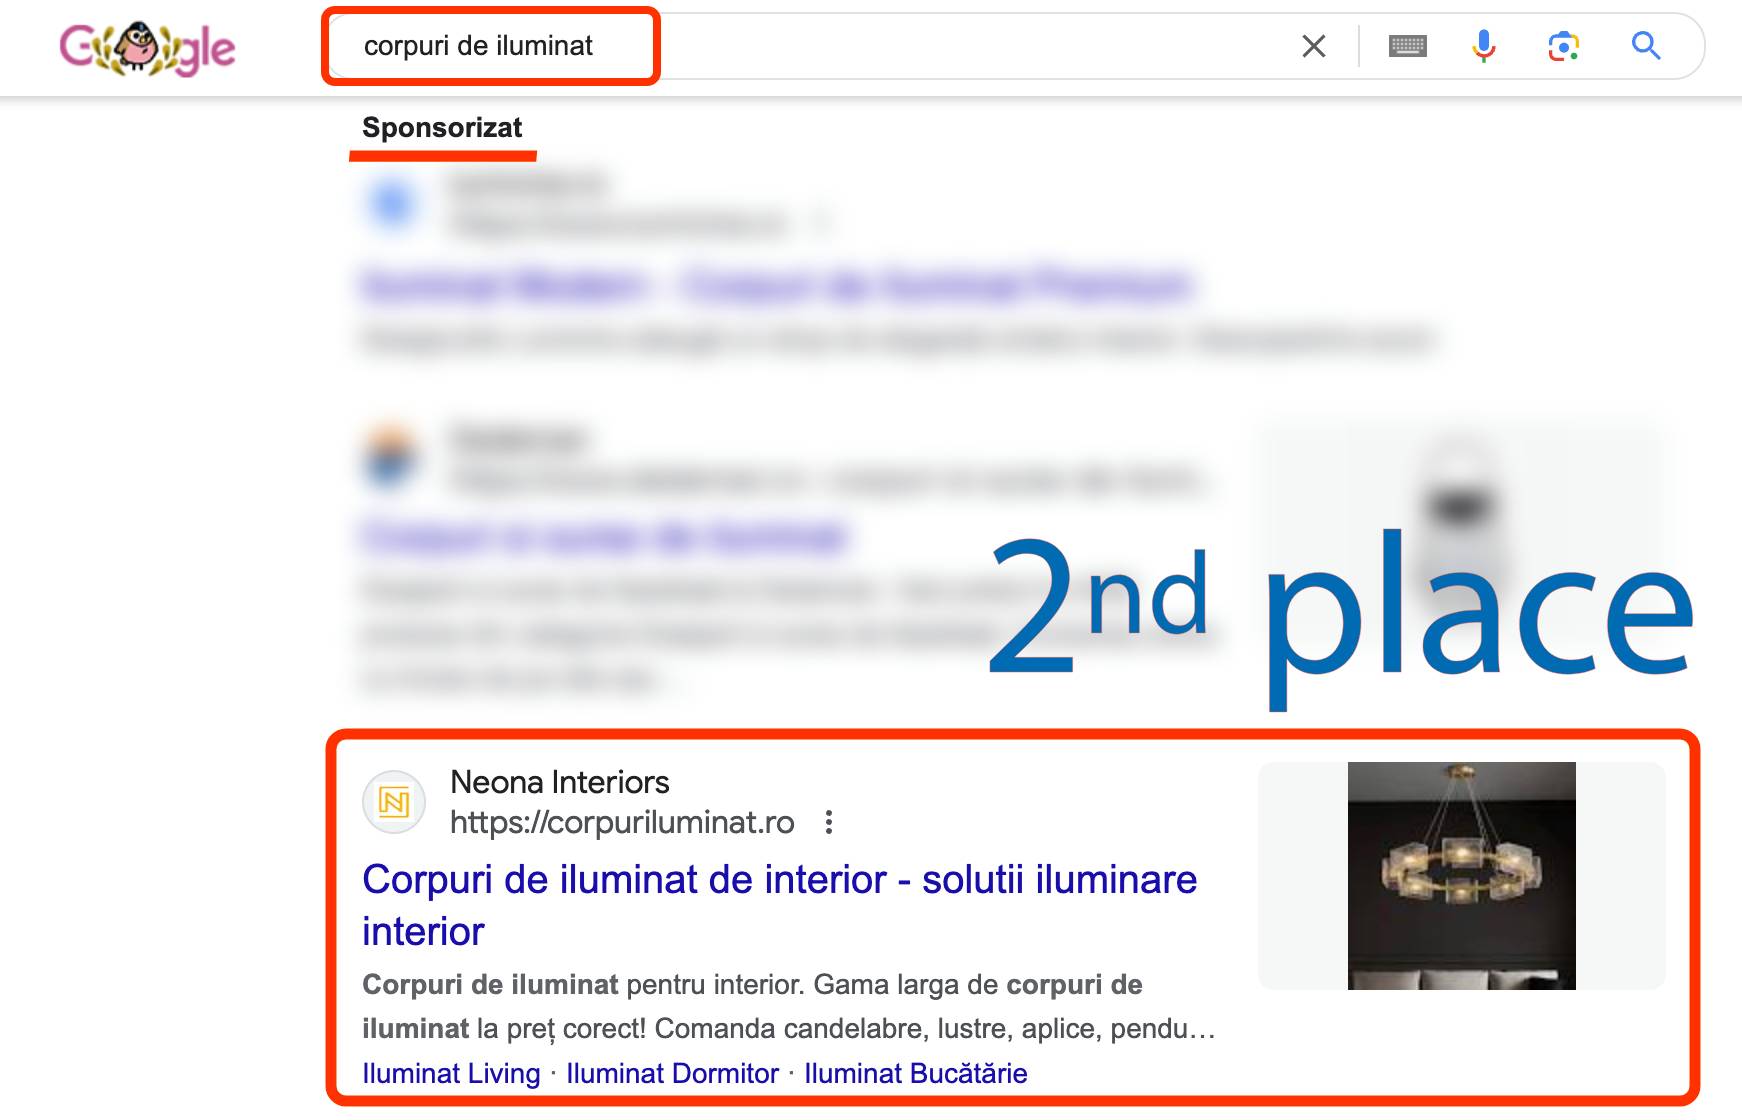Click the https://corpuriluminat.ro URL text
The height and width of the screenshot is (1120, 1742).
pos(622,823)
